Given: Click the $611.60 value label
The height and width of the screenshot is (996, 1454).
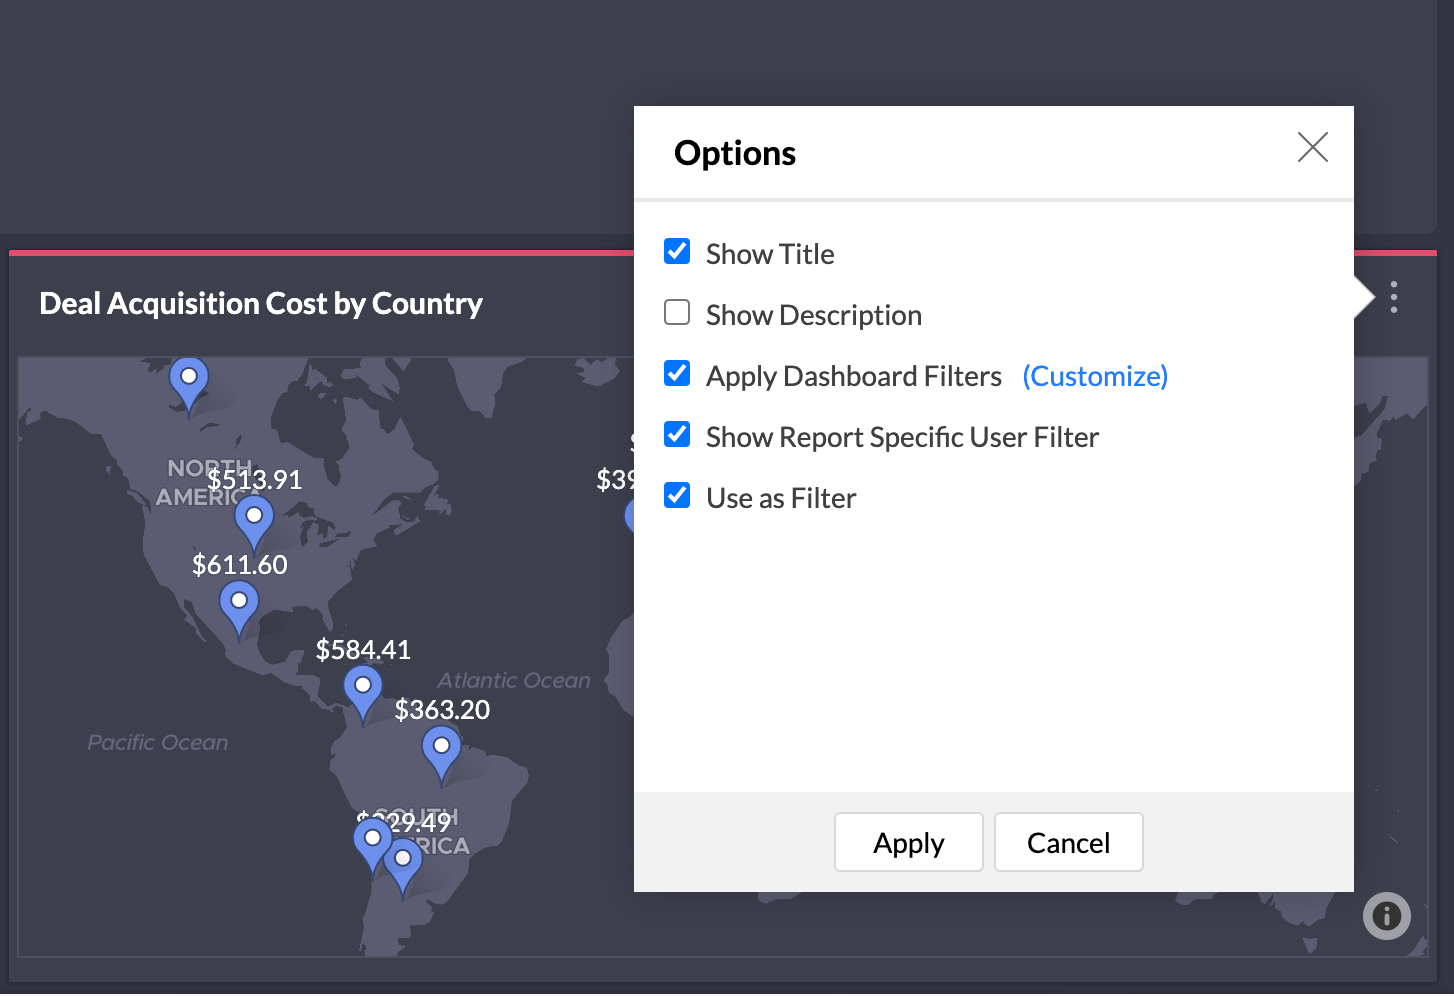Looking at the screenshot, I should click(x=240, y=564).
